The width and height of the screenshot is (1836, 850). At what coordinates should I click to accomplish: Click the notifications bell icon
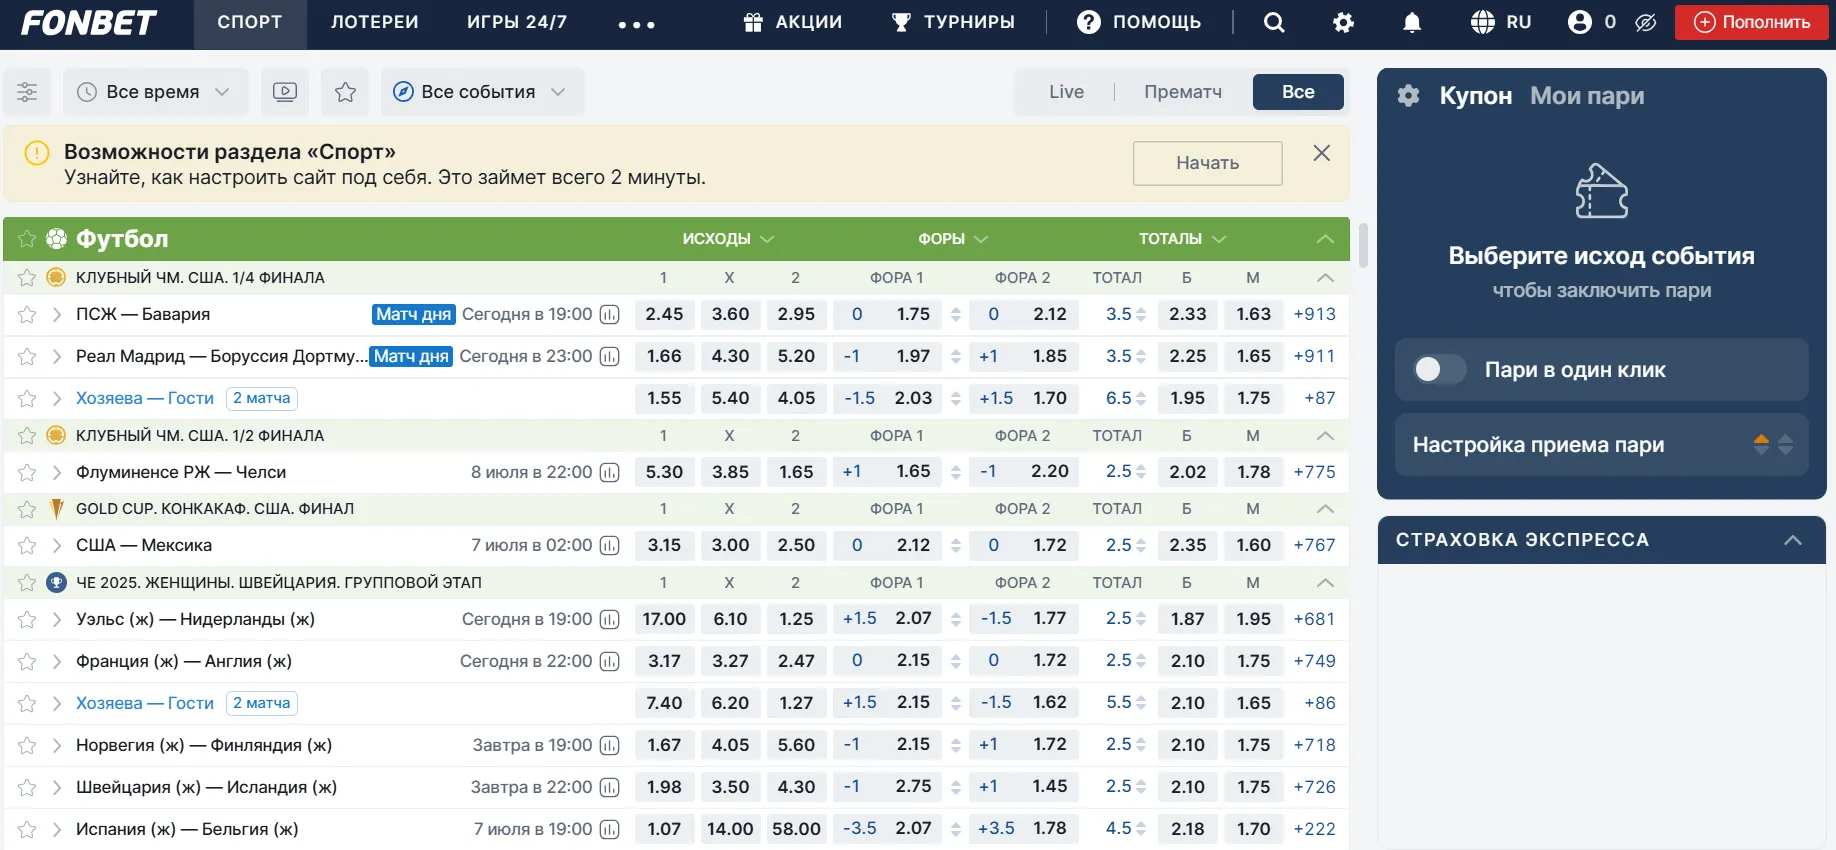1411,22
